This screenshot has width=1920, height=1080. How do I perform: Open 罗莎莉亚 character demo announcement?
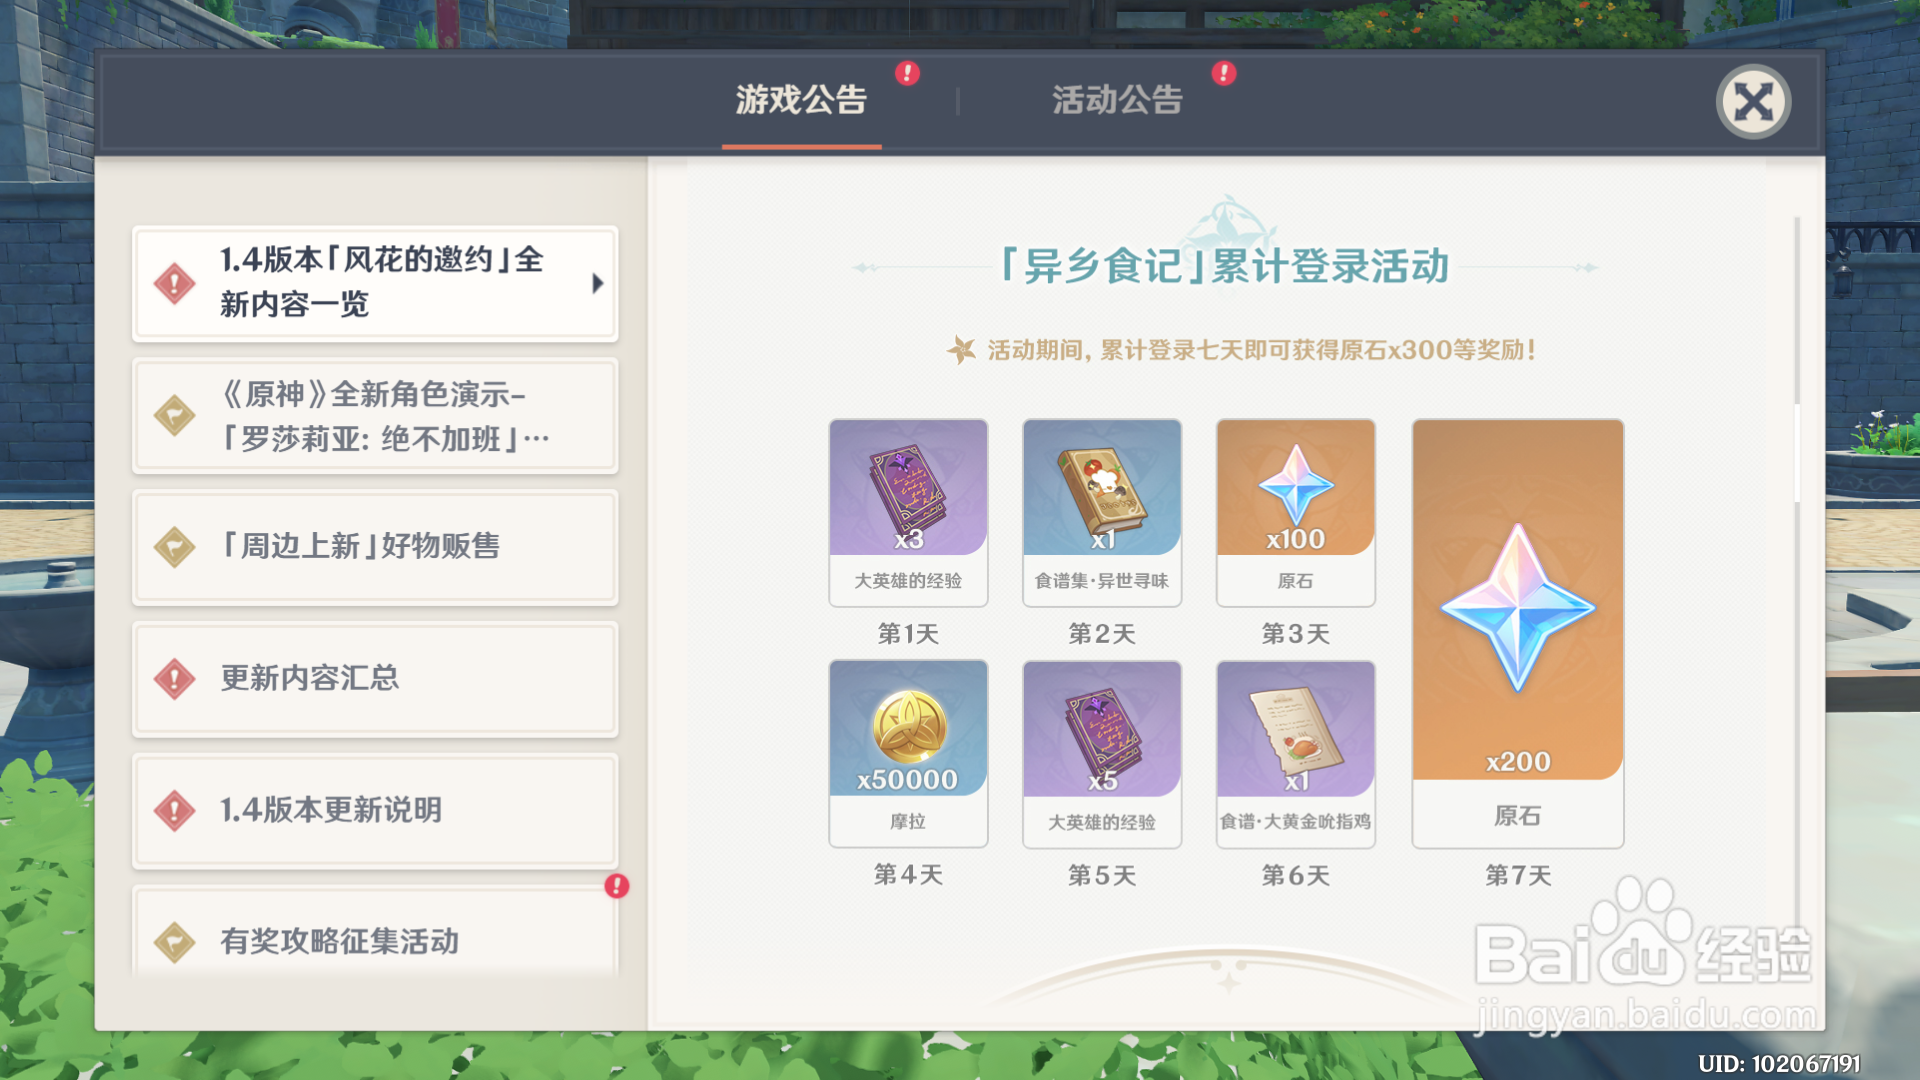(375, 416)
